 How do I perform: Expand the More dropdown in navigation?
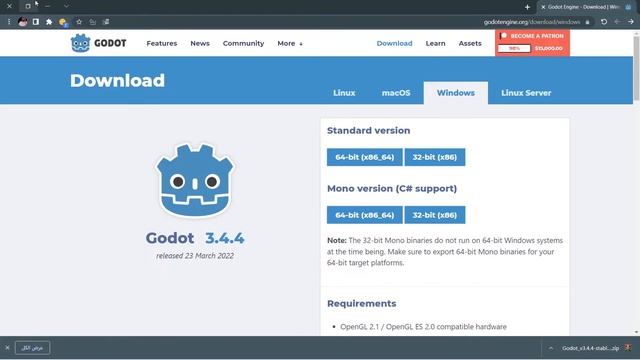point(290,43)
